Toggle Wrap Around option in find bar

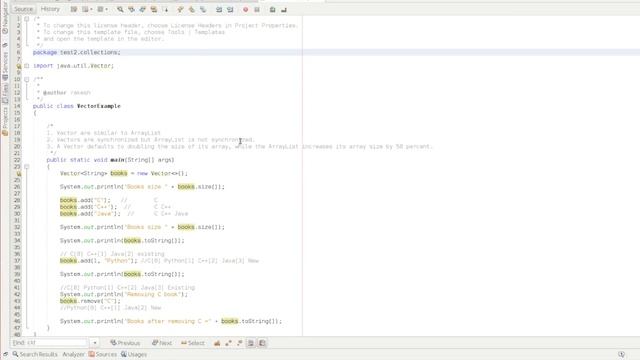coord(262,343)
